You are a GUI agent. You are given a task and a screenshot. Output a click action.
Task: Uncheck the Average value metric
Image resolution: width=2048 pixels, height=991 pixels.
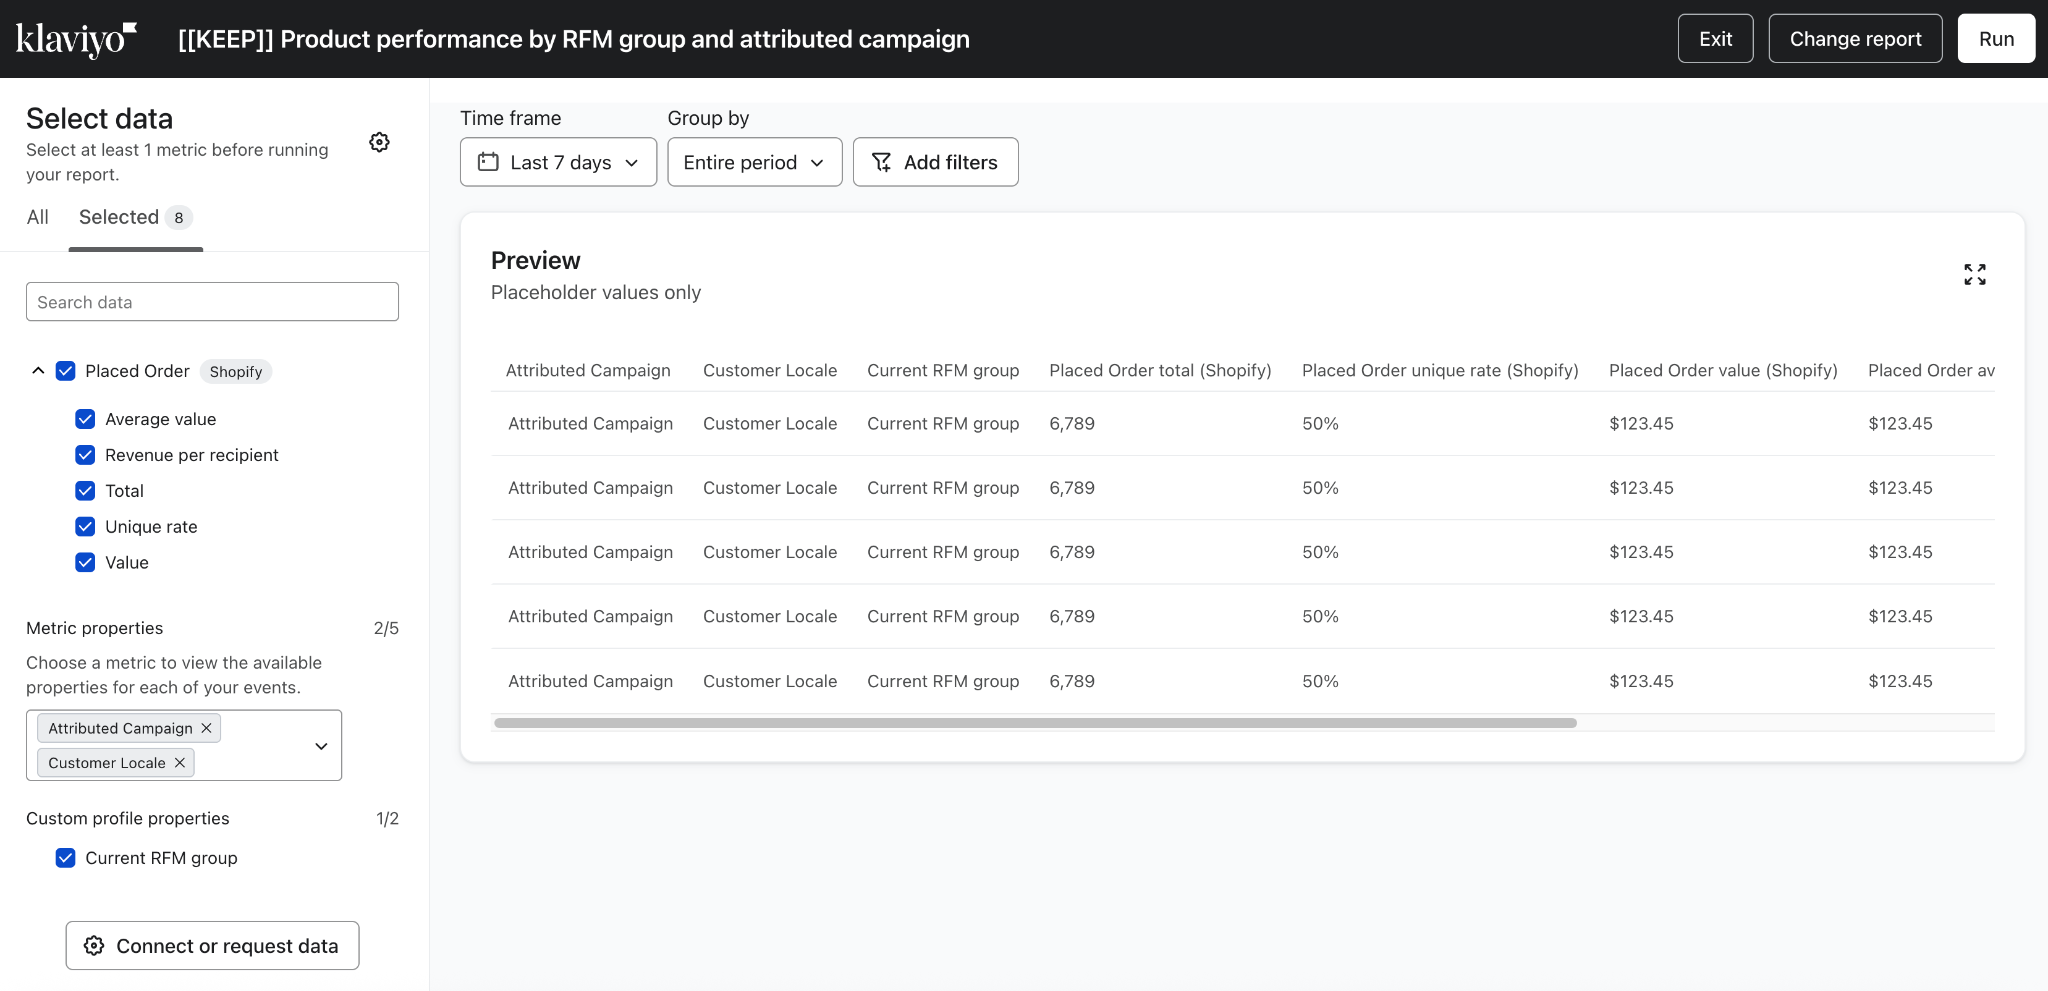coord(85,419)
